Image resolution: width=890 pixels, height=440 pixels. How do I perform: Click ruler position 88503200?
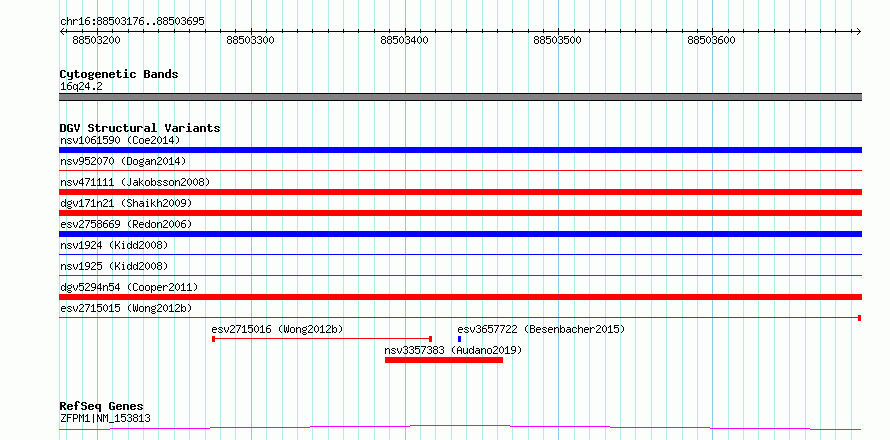(x=97, y=40)
